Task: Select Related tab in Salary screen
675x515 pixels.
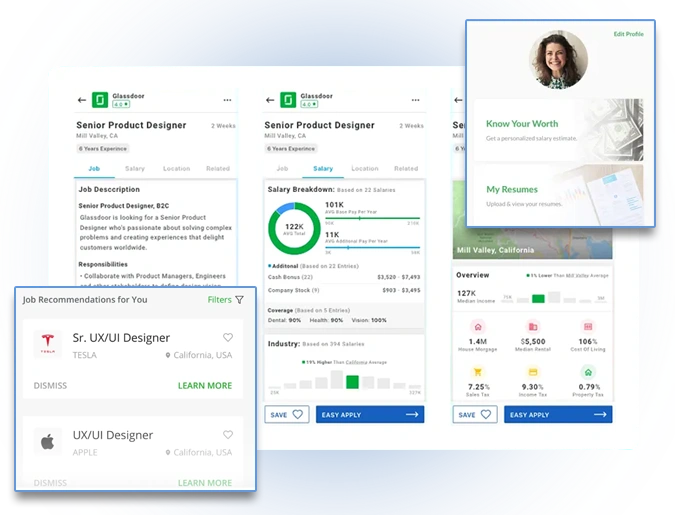Action: tap(406, 169)
